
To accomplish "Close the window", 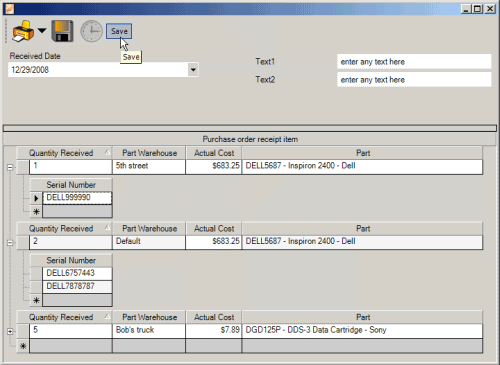I will coord(490,9).
